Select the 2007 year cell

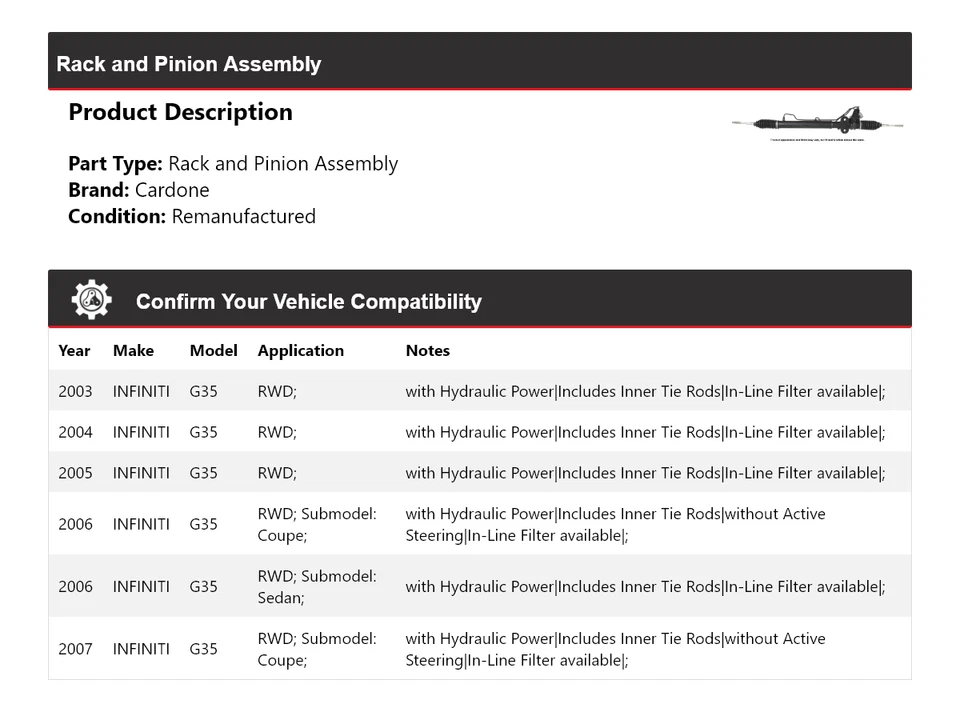point(75,649)
